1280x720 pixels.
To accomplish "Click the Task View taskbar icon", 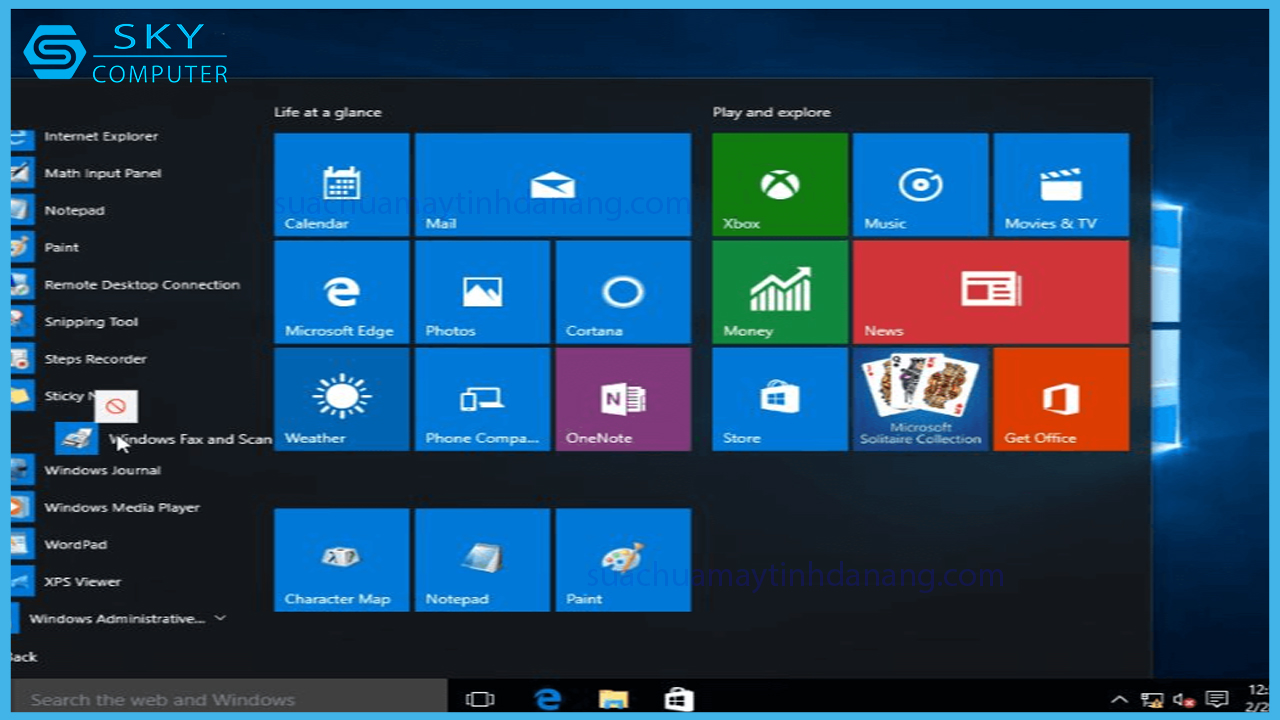I will coord(481,699).
